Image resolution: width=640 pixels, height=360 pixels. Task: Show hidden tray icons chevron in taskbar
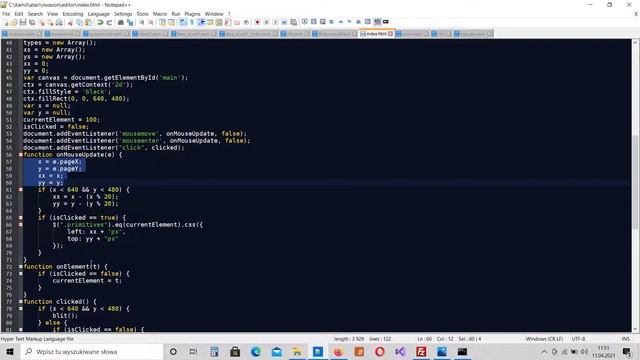pyautogui.click(x=544, y=351)
